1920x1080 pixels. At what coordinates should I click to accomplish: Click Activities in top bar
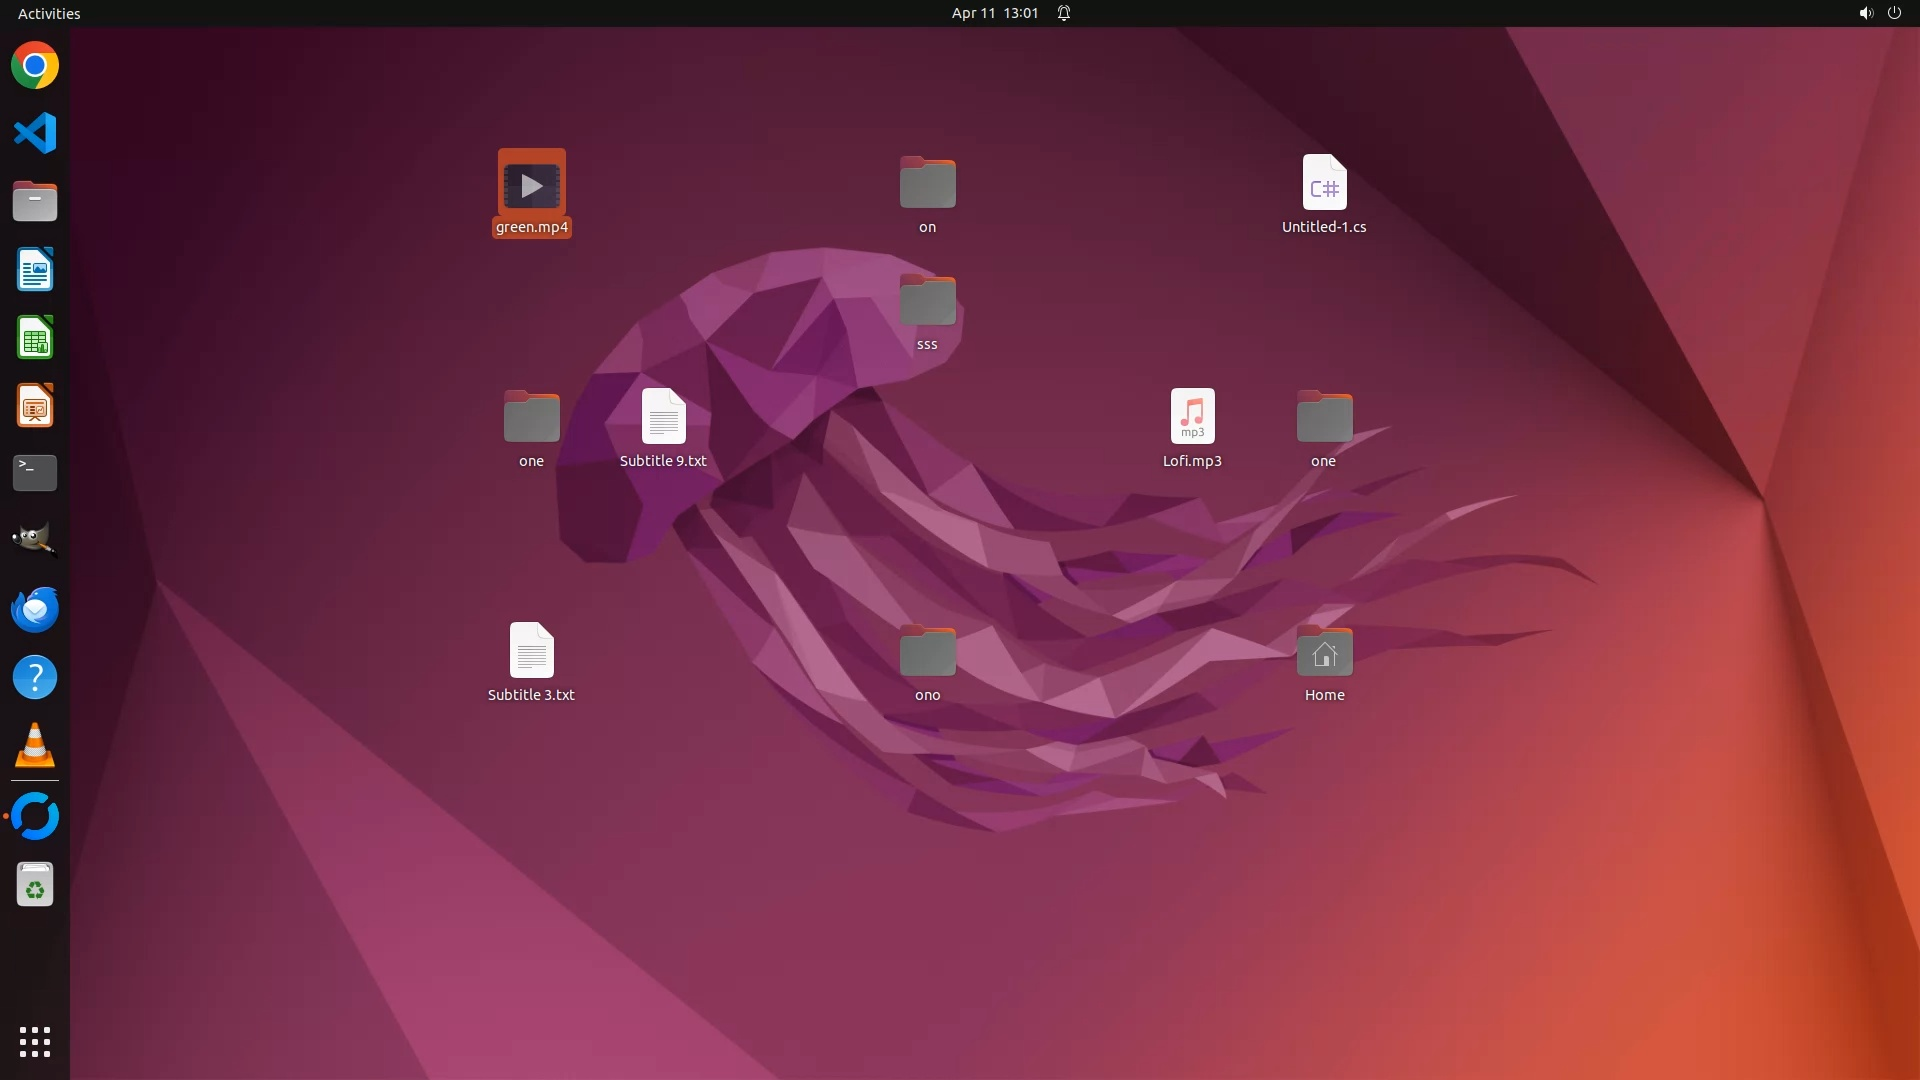pyautogui.click(x=49, y=13)
